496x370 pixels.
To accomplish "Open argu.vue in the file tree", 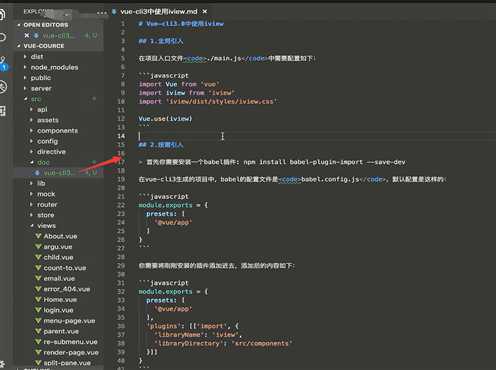I will [58, 247].
